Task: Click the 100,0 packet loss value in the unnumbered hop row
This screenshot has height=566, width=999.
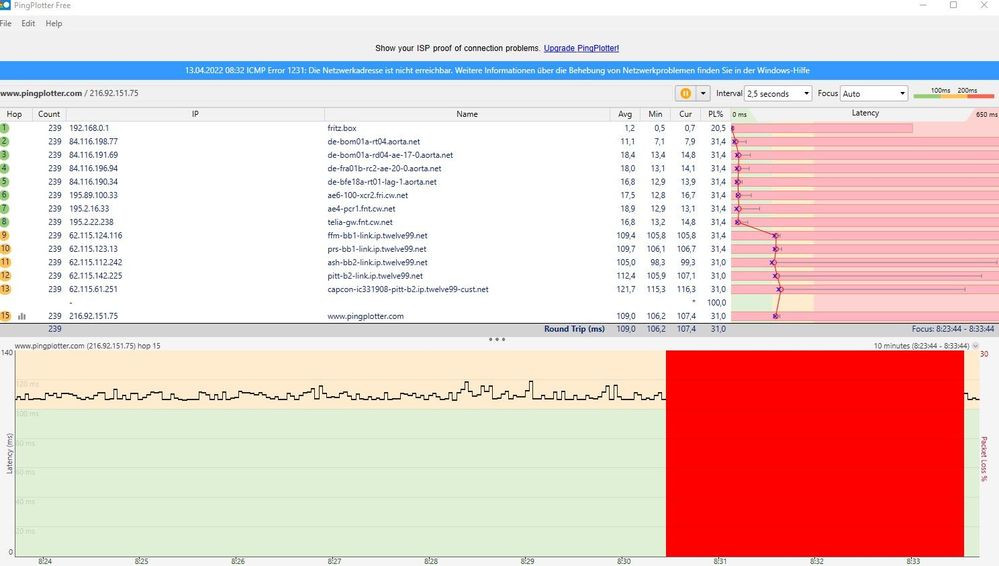Action: coord(716,302)
